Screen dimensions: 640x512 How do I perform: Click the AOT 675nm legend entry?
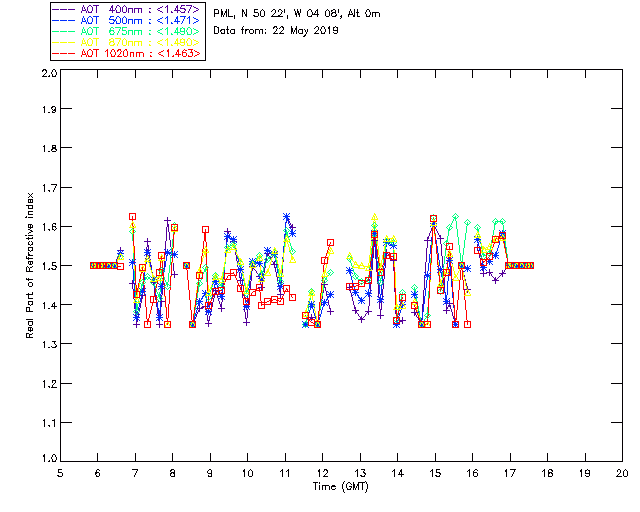coord(127,31)
